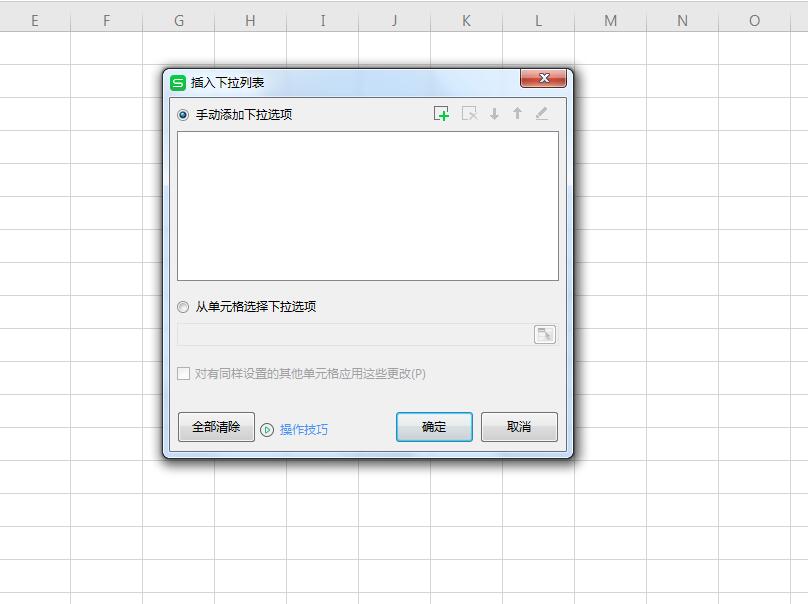Enable the 对有同样设置的其他单元格应用这些更改 checkbox

(x=183, y=373)
